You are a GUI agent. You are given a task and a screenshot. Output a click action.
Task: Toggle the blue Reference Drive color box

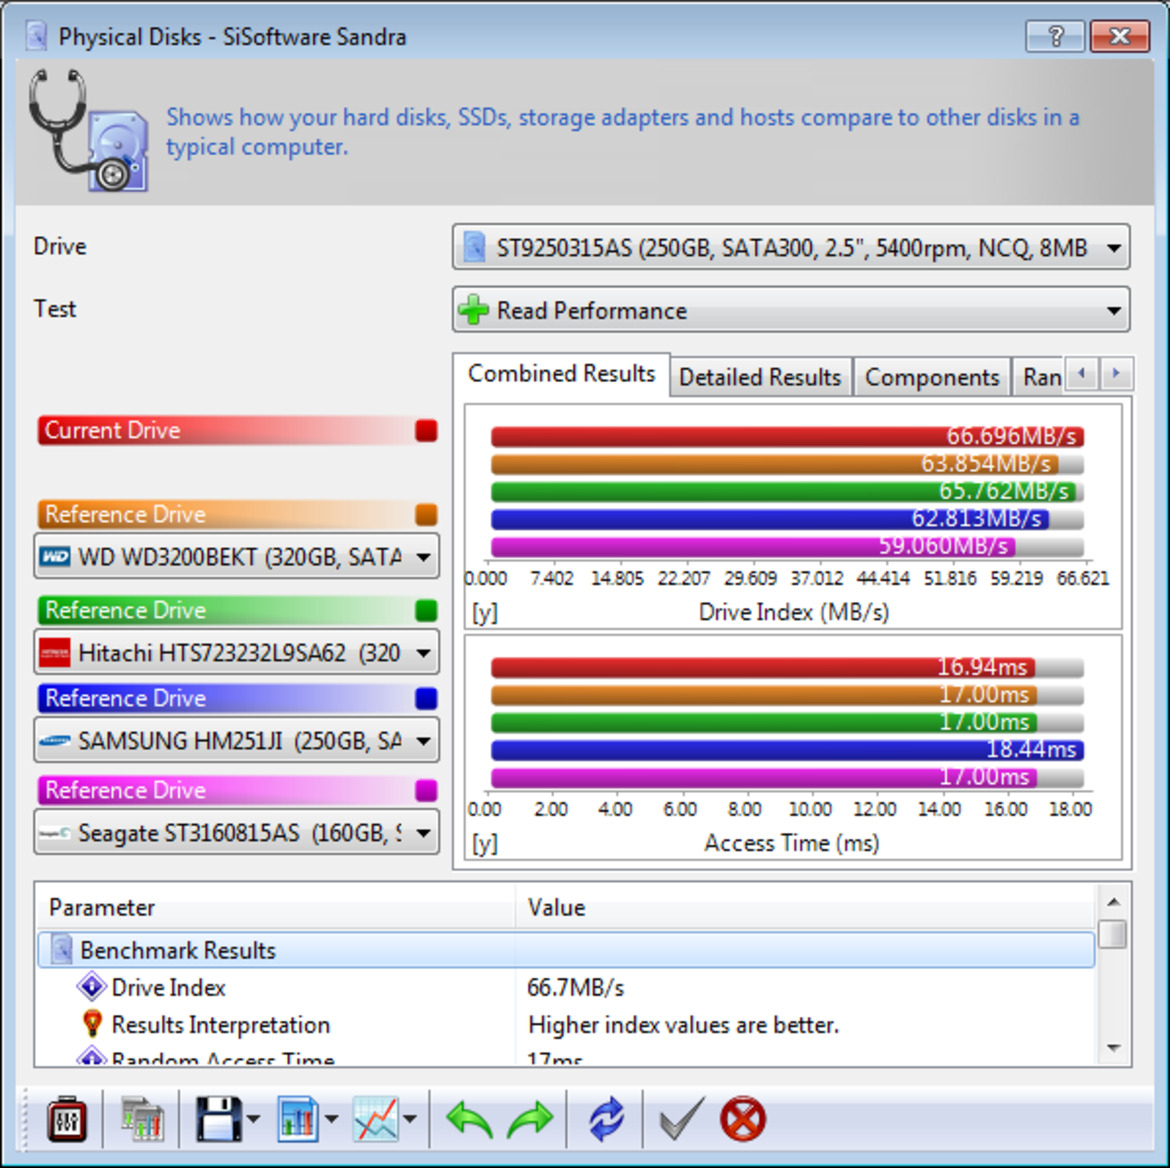[x=426, y=699]
